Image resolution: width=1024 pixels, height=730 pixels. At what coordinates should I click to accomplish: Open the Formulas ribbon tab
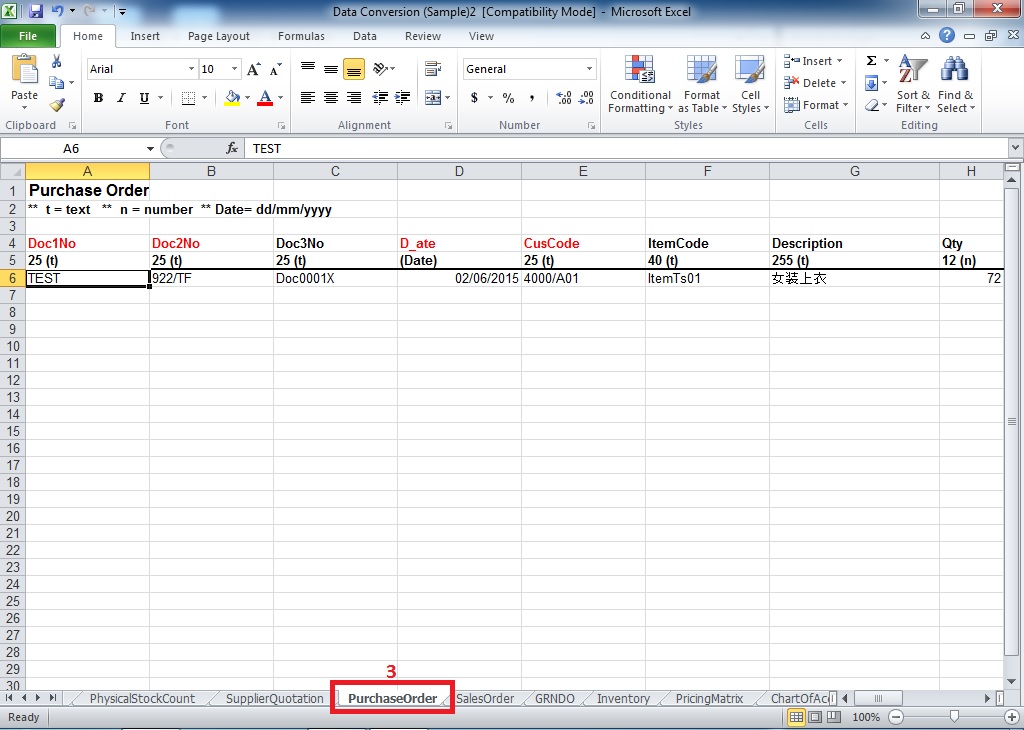point(301,36)
